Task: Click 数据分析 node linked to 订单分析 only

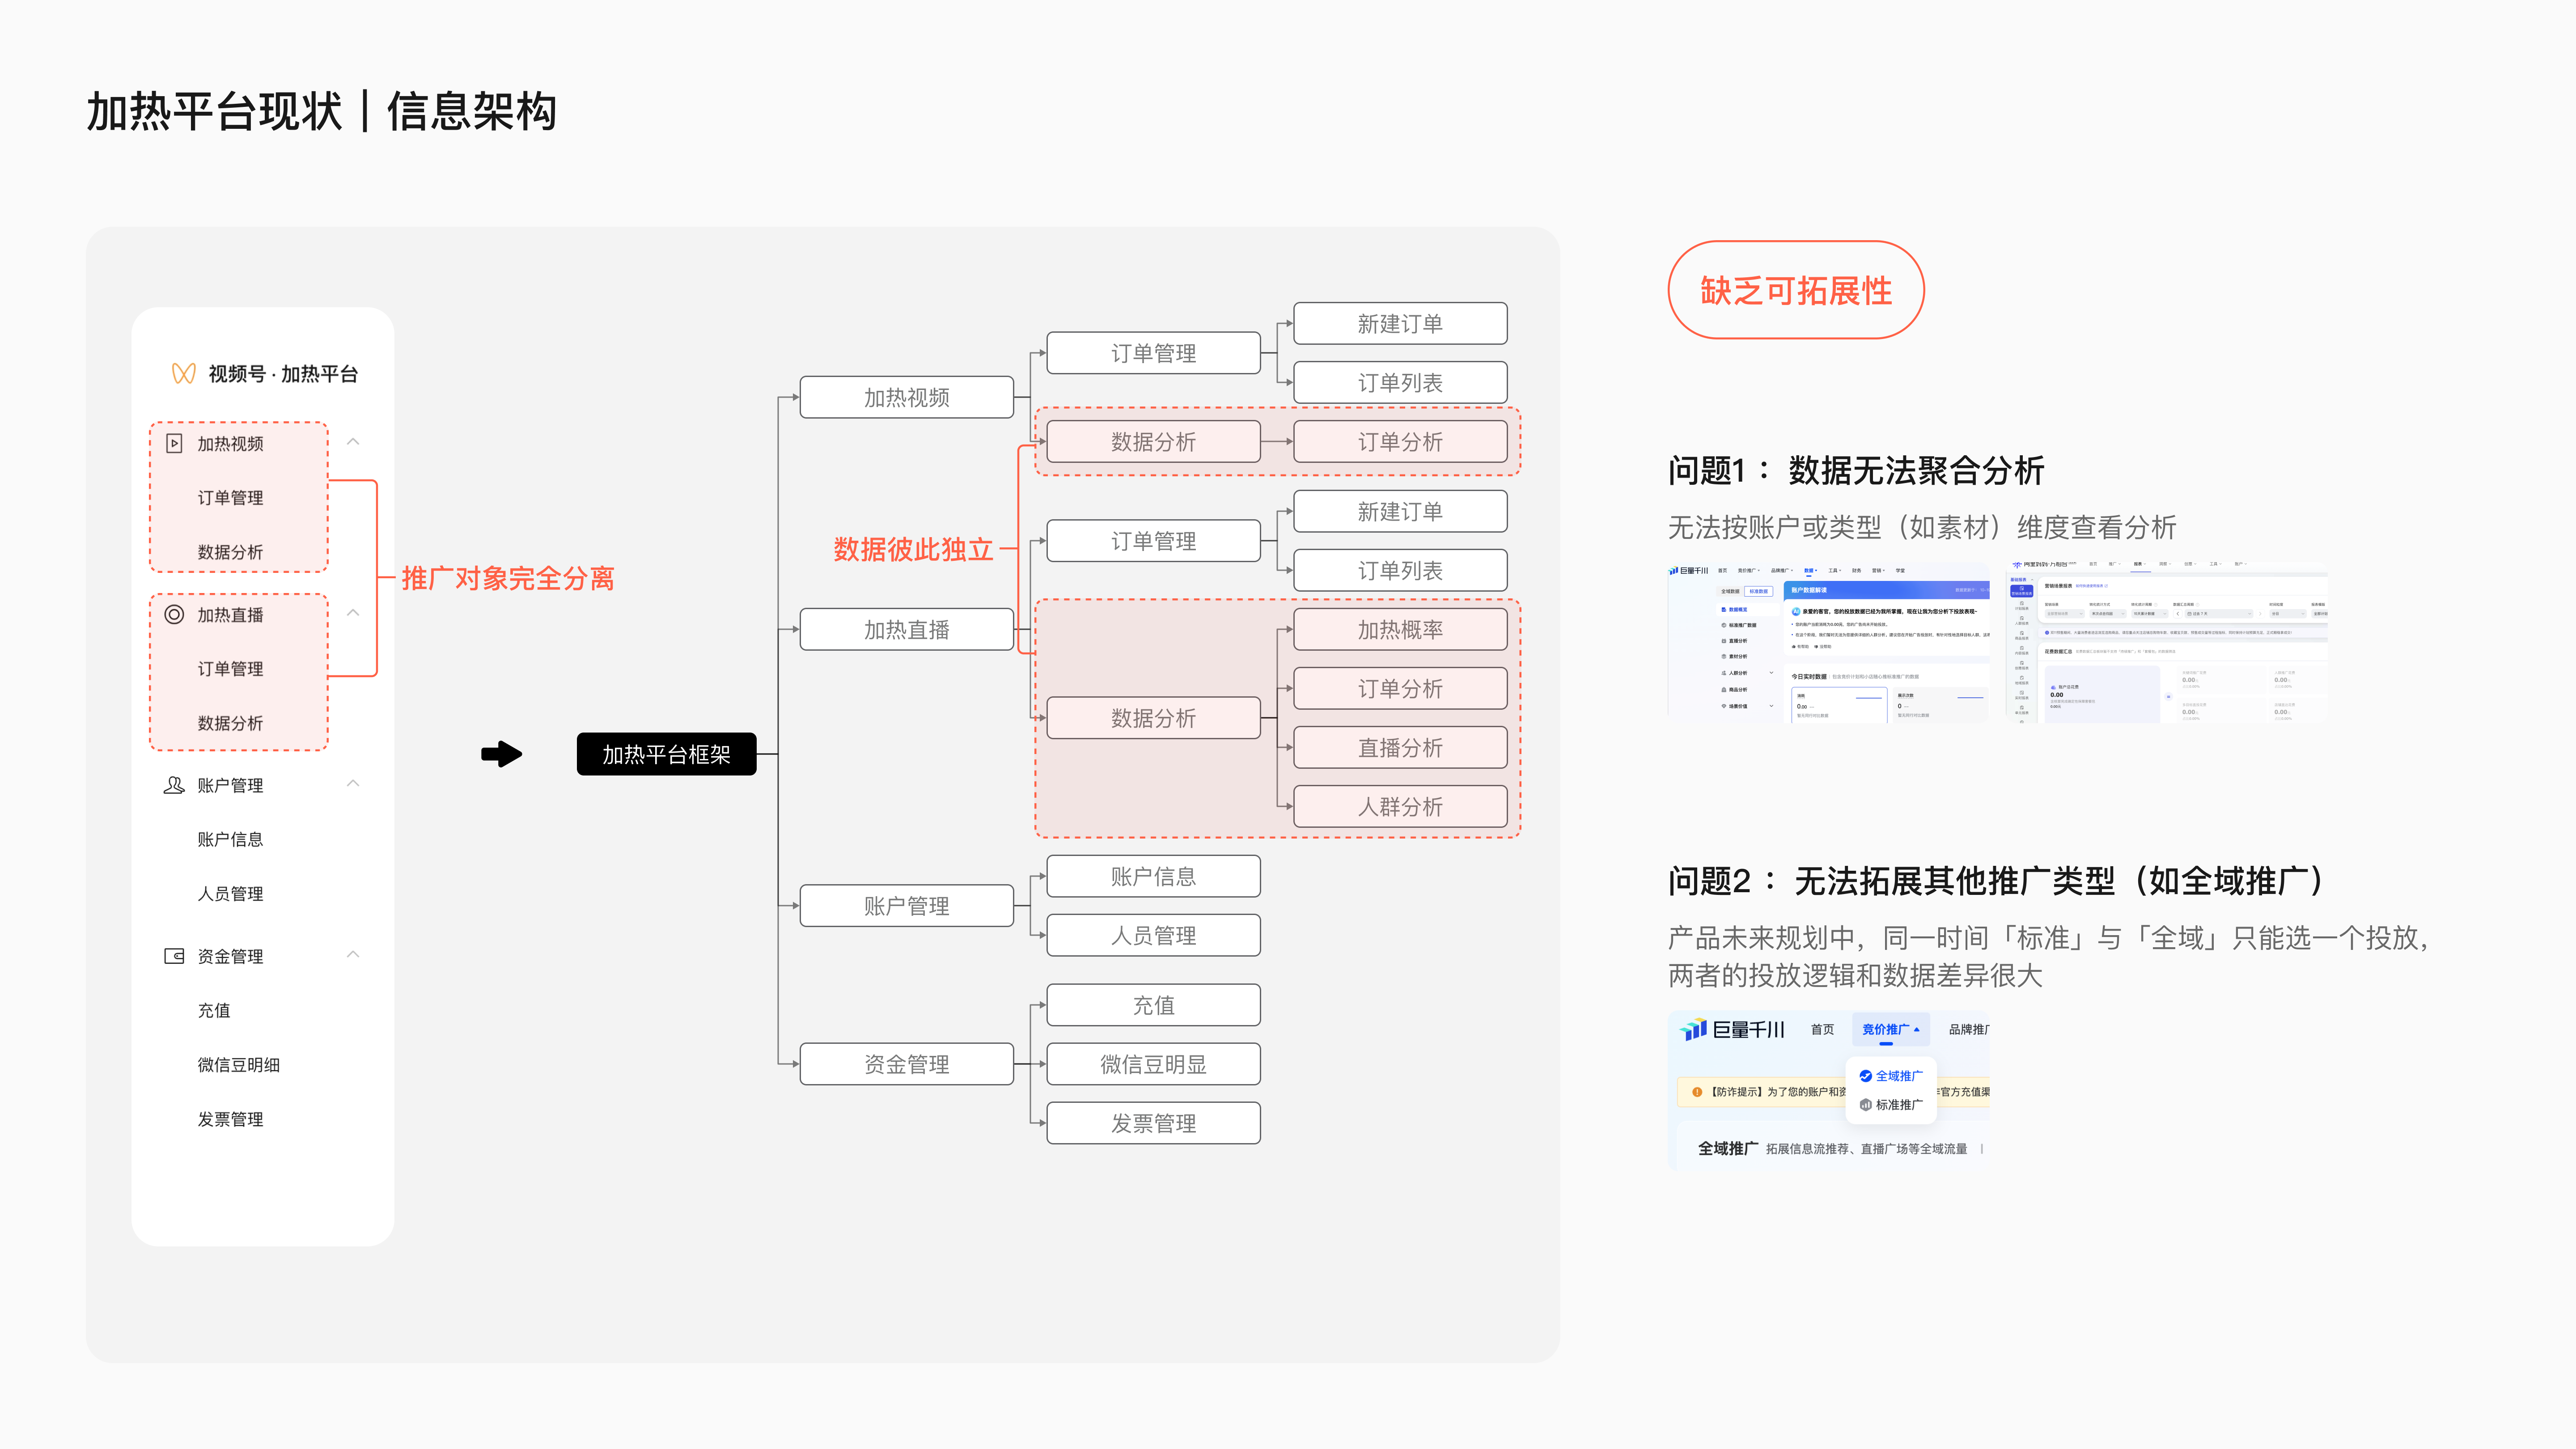Action: (1153, 441)
